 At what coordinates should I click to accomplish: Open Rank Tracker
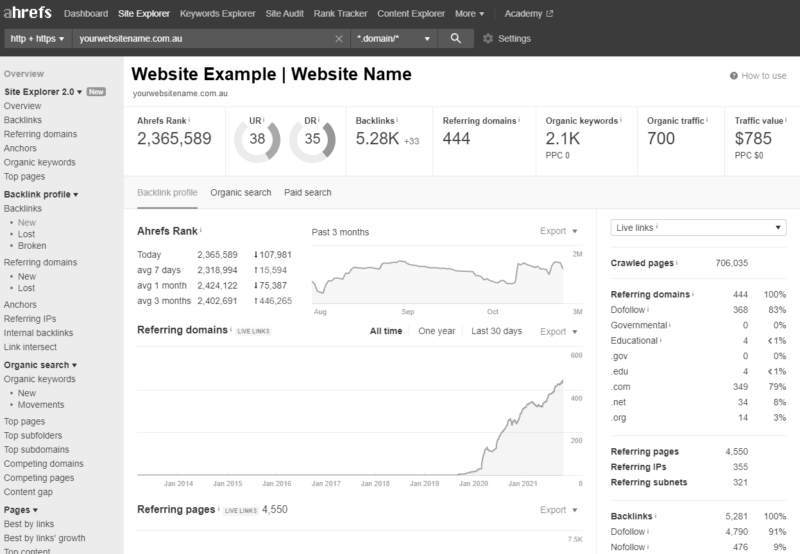point(340,14)
